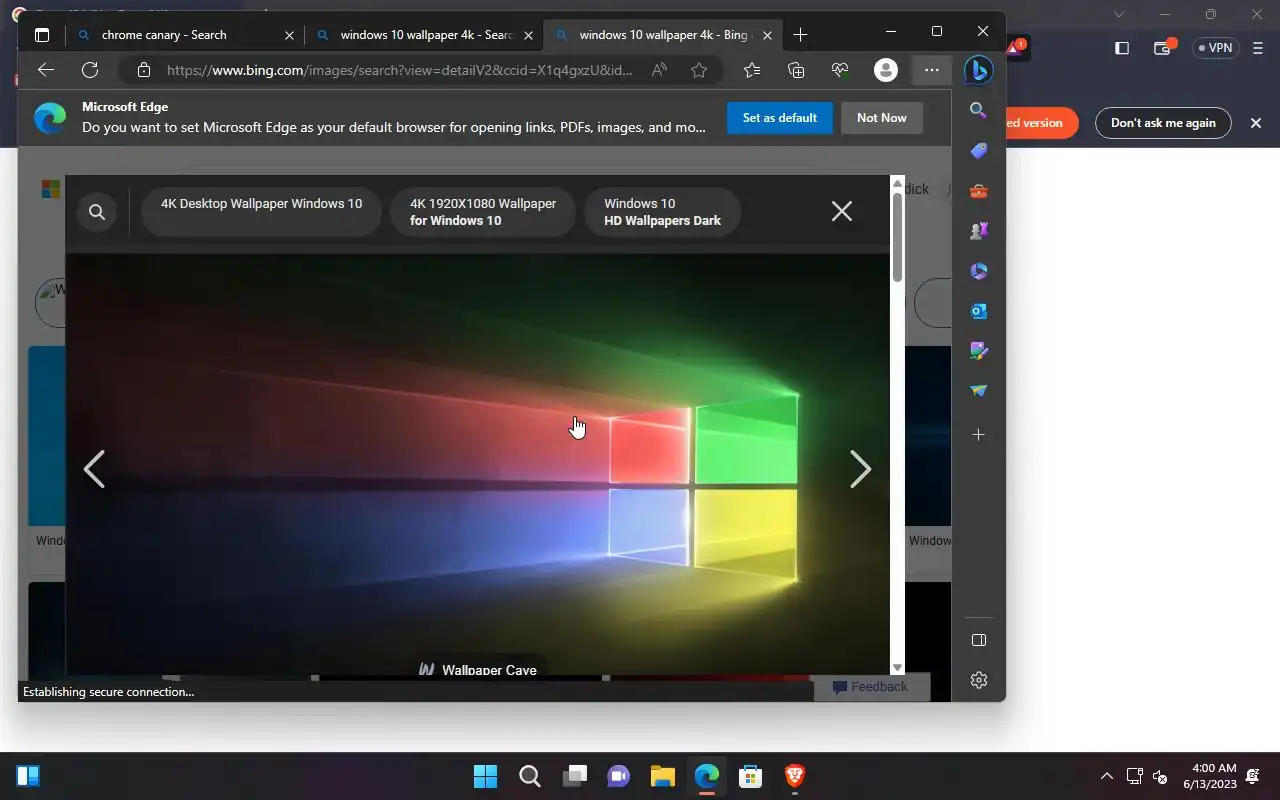Open Search in the Edge sidebar
Viewport: 1280px width, 800px height.
tap(978, 110)
